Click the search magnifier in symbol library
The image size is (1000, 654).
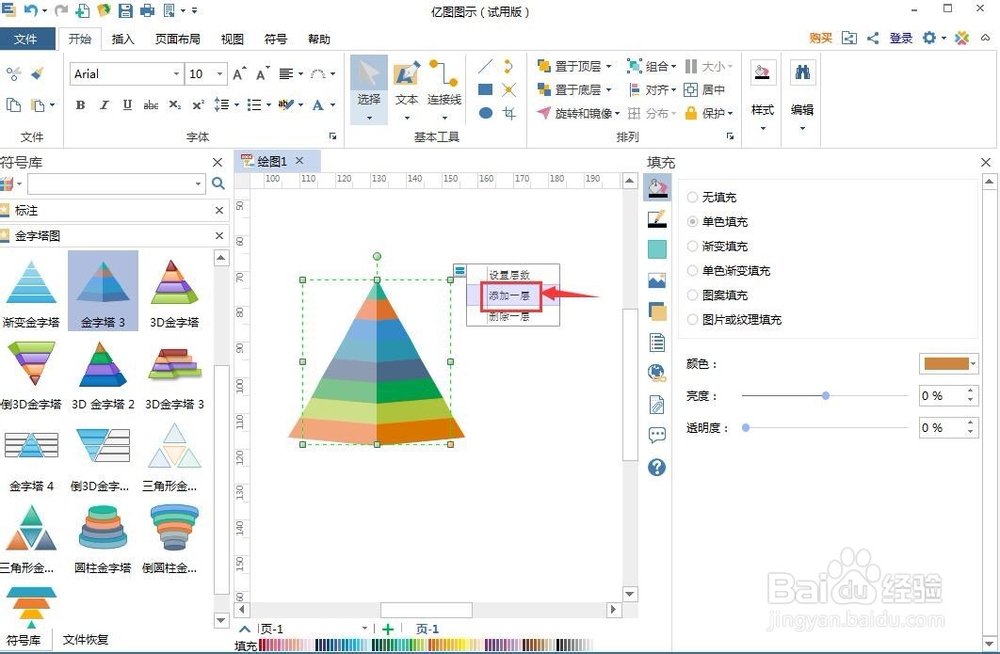pyautogui.click(x=218, y=184)
